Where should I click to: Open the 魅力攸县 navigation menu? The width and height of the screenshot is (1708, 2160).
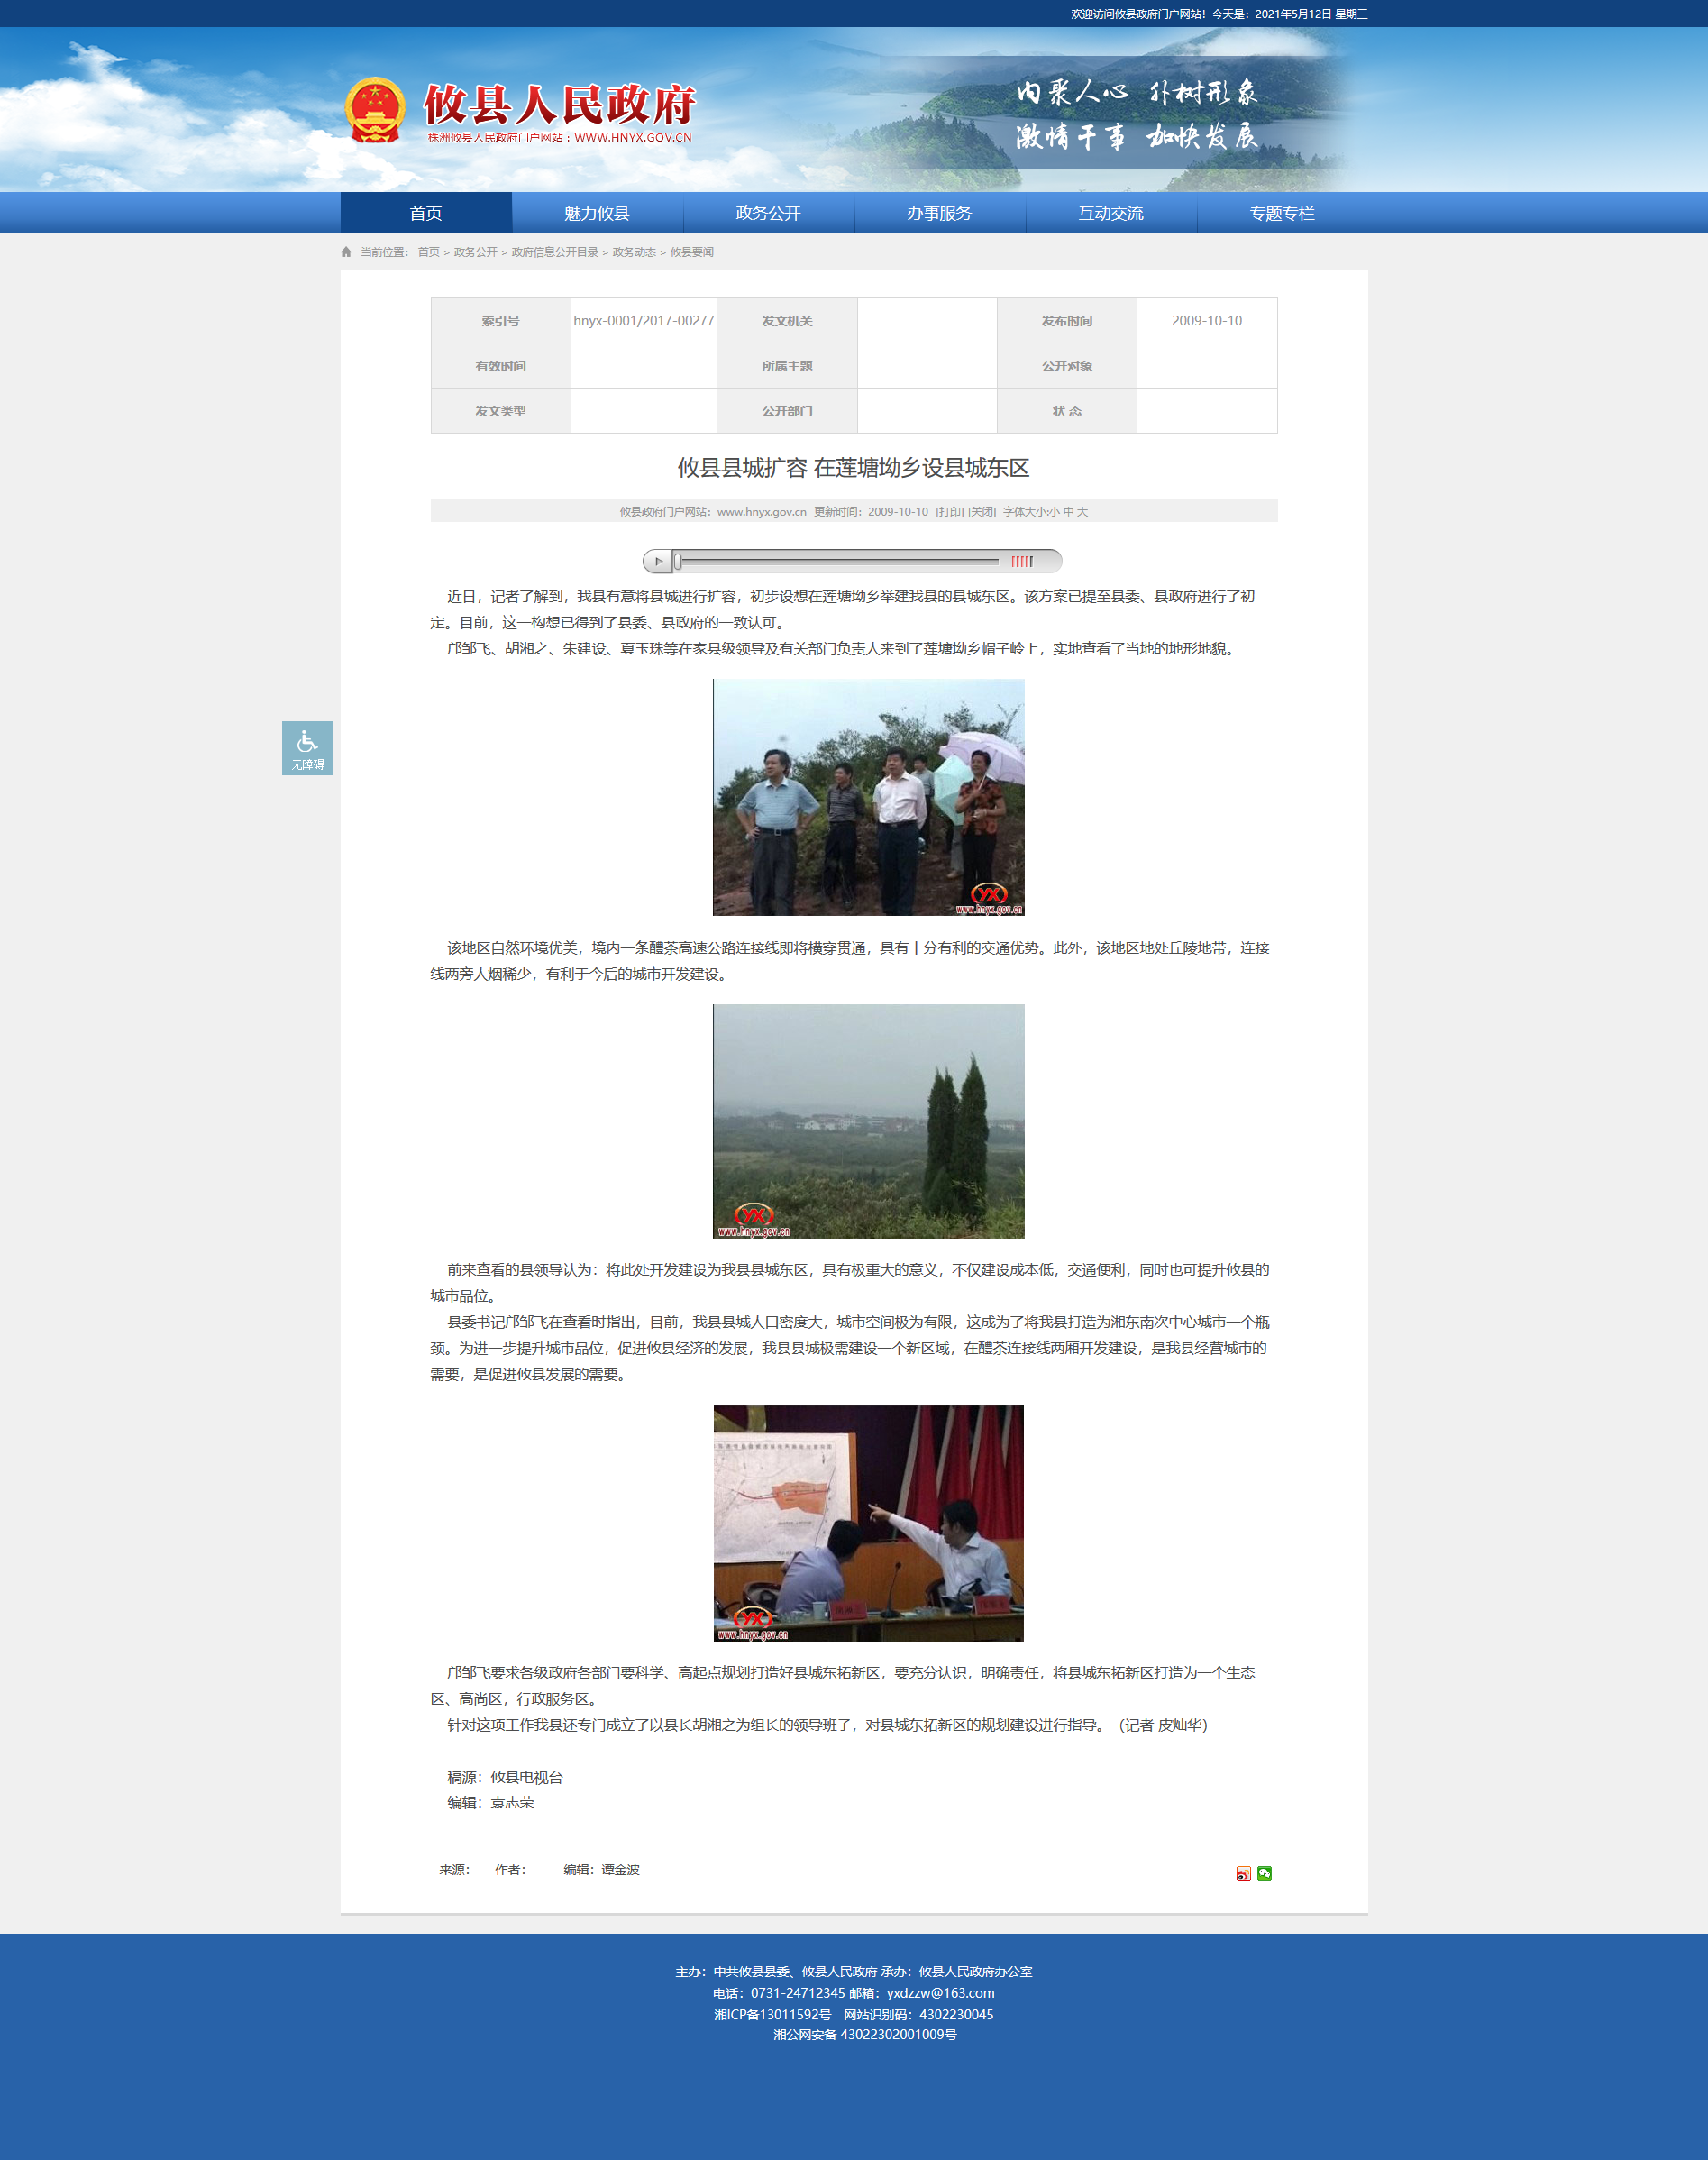597,213
